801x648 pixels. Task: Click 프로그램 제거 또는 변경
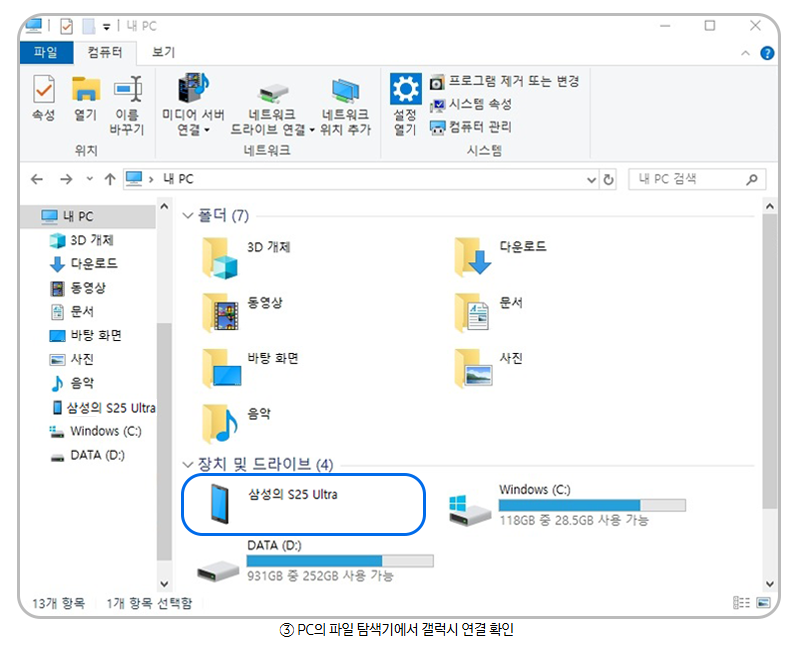(504, 81)
